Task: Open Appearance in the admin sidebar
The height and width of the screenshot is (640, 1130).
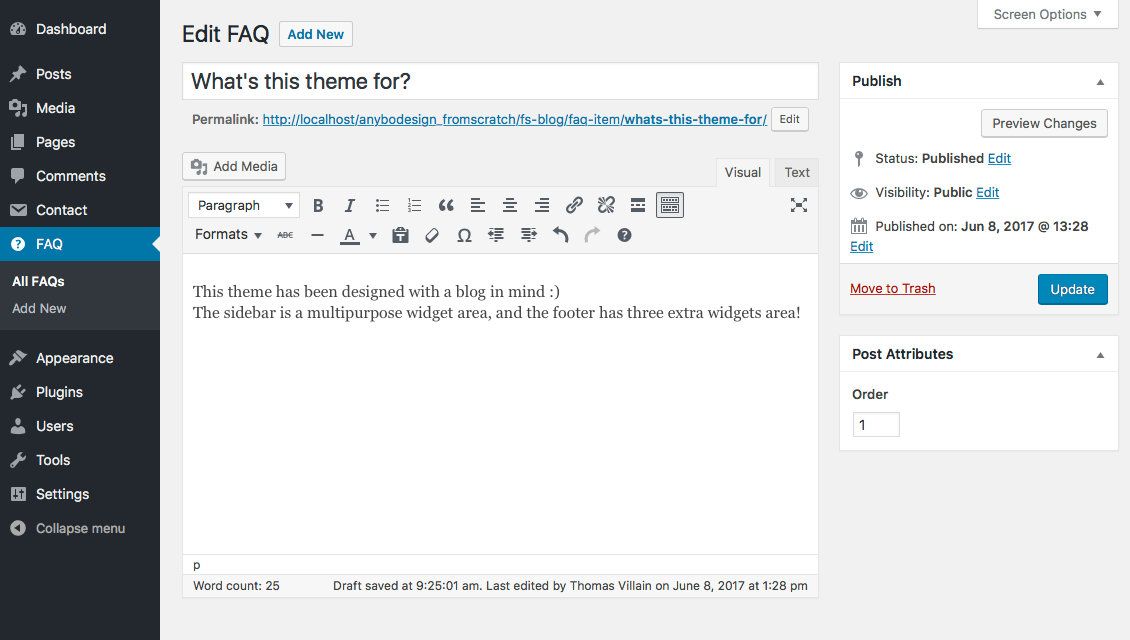Action: tap(74, 358)
